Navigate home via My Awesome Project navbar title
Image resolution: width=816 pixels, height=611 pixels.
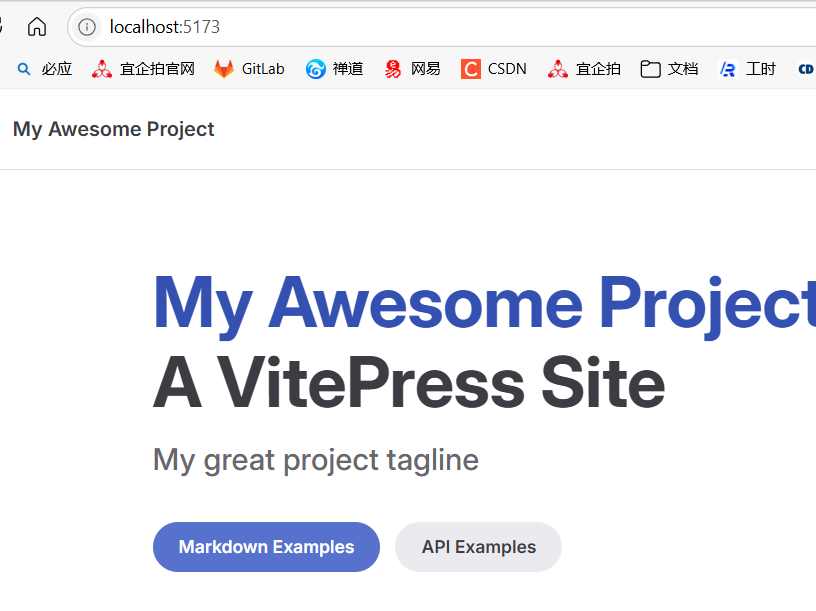point(113,129)
